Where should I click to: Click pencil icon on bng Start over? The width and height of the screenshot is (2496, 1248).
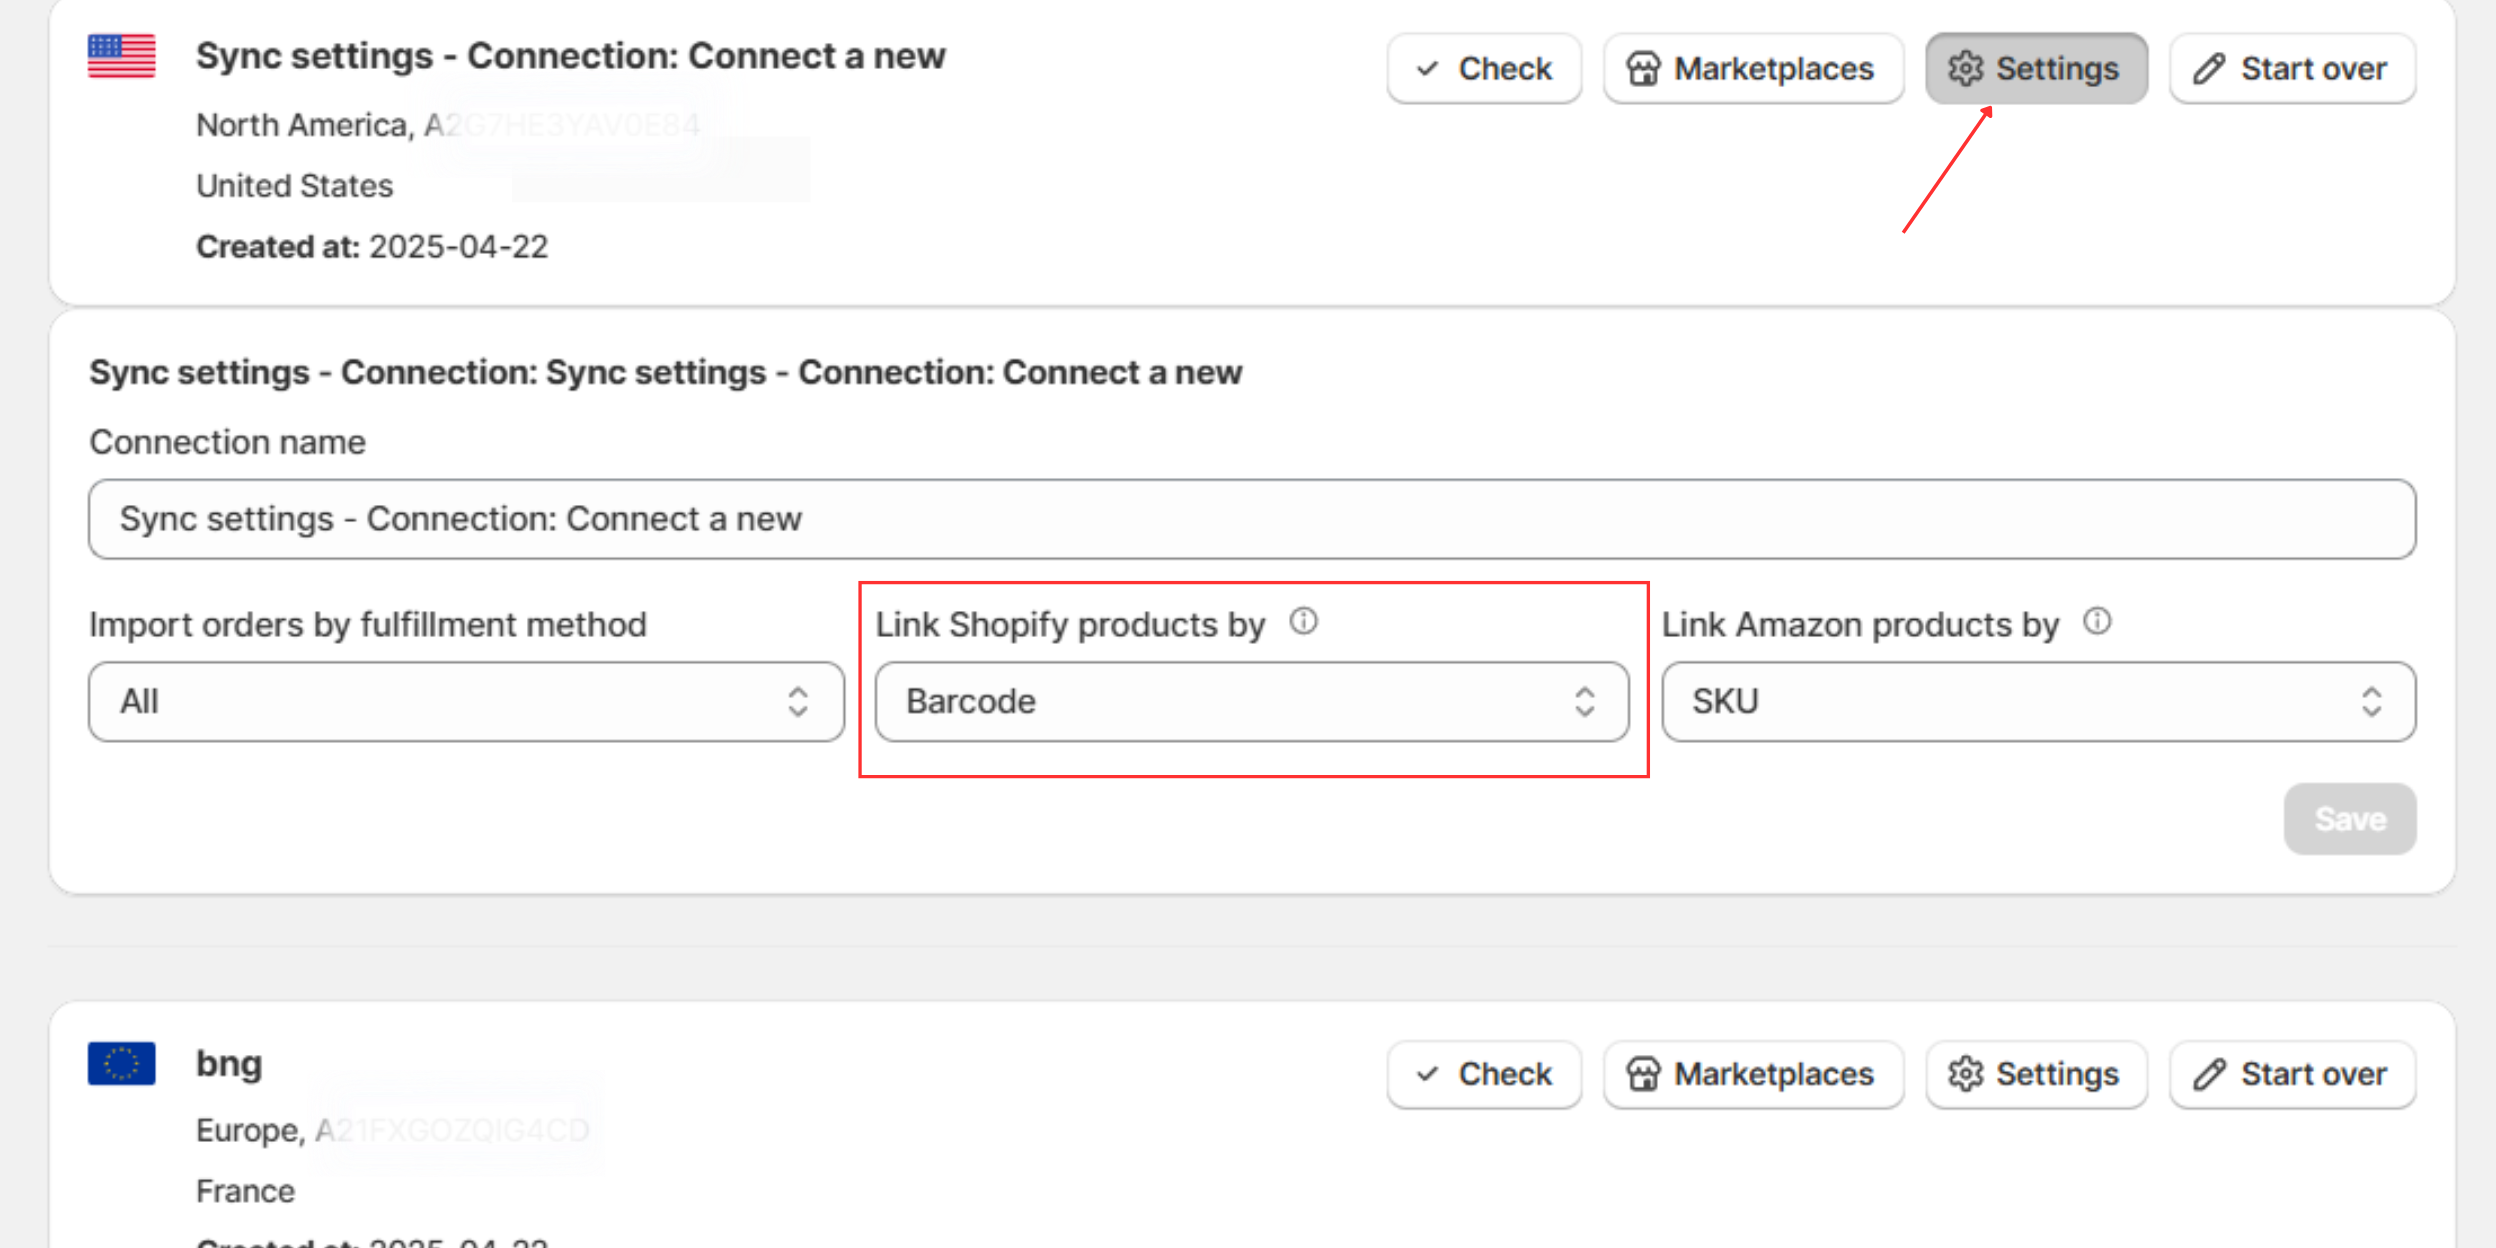[x=2209, y=1074]
